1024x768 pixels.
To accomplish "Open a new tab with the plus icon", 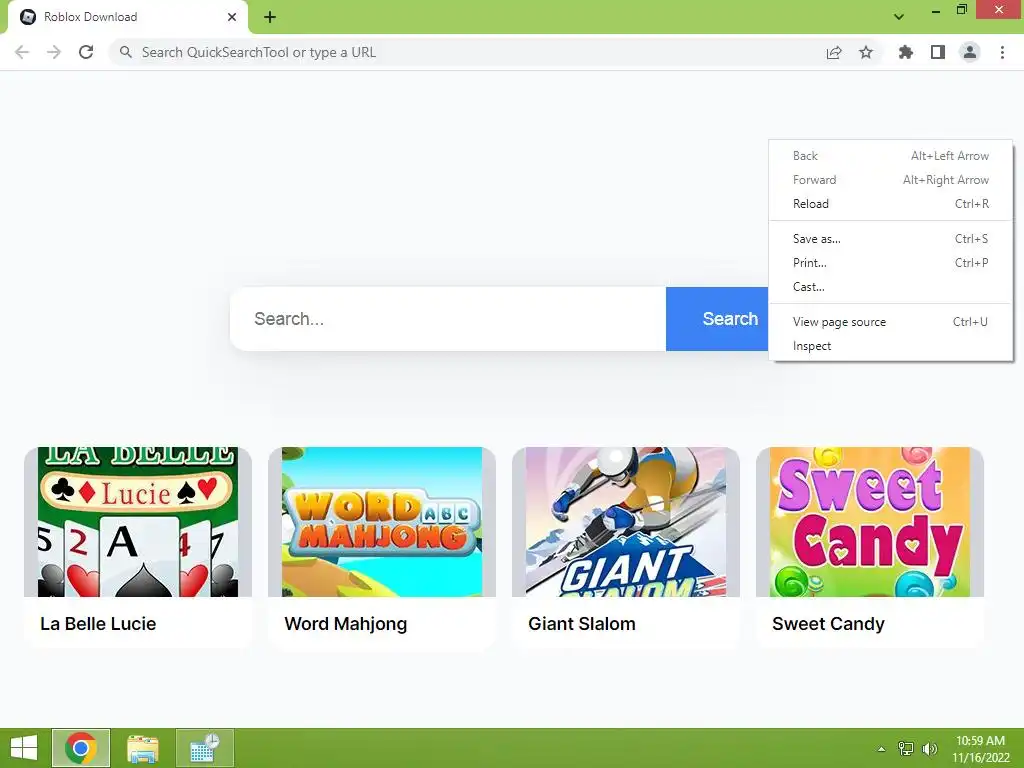I will (270, 17).
